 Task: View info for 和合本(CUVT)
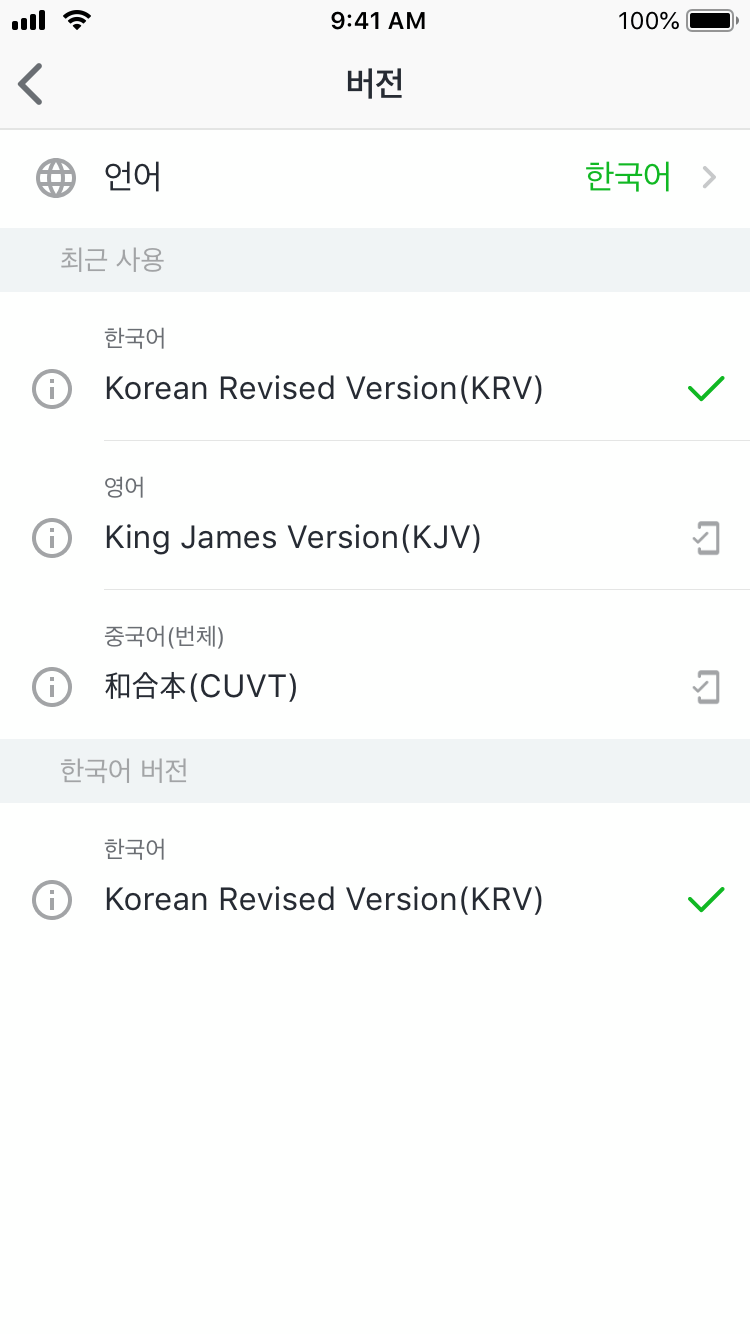[52, 687]
